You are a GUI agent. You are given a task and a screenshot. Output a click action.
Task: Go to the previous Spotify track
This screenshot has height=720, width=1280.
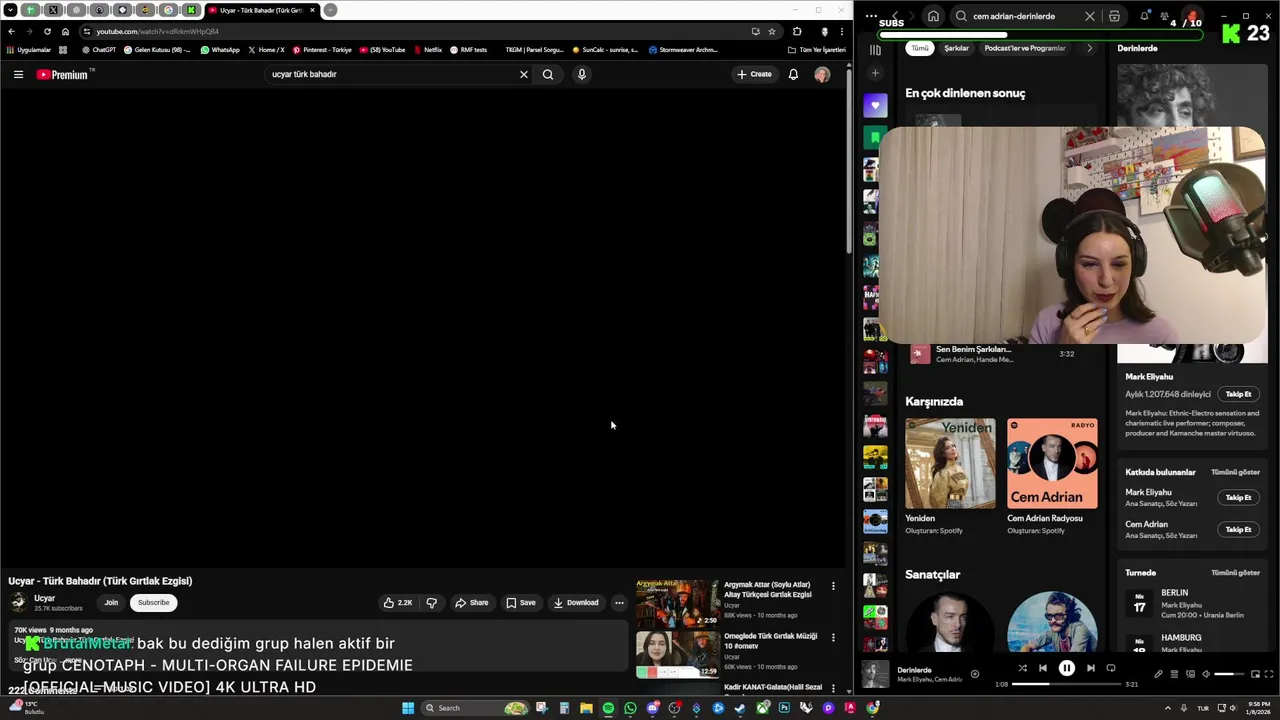click(x=1042, y=668)
